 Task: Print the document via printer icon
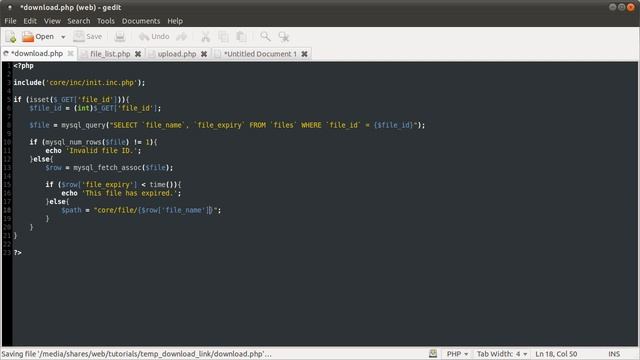pos(120,37)
